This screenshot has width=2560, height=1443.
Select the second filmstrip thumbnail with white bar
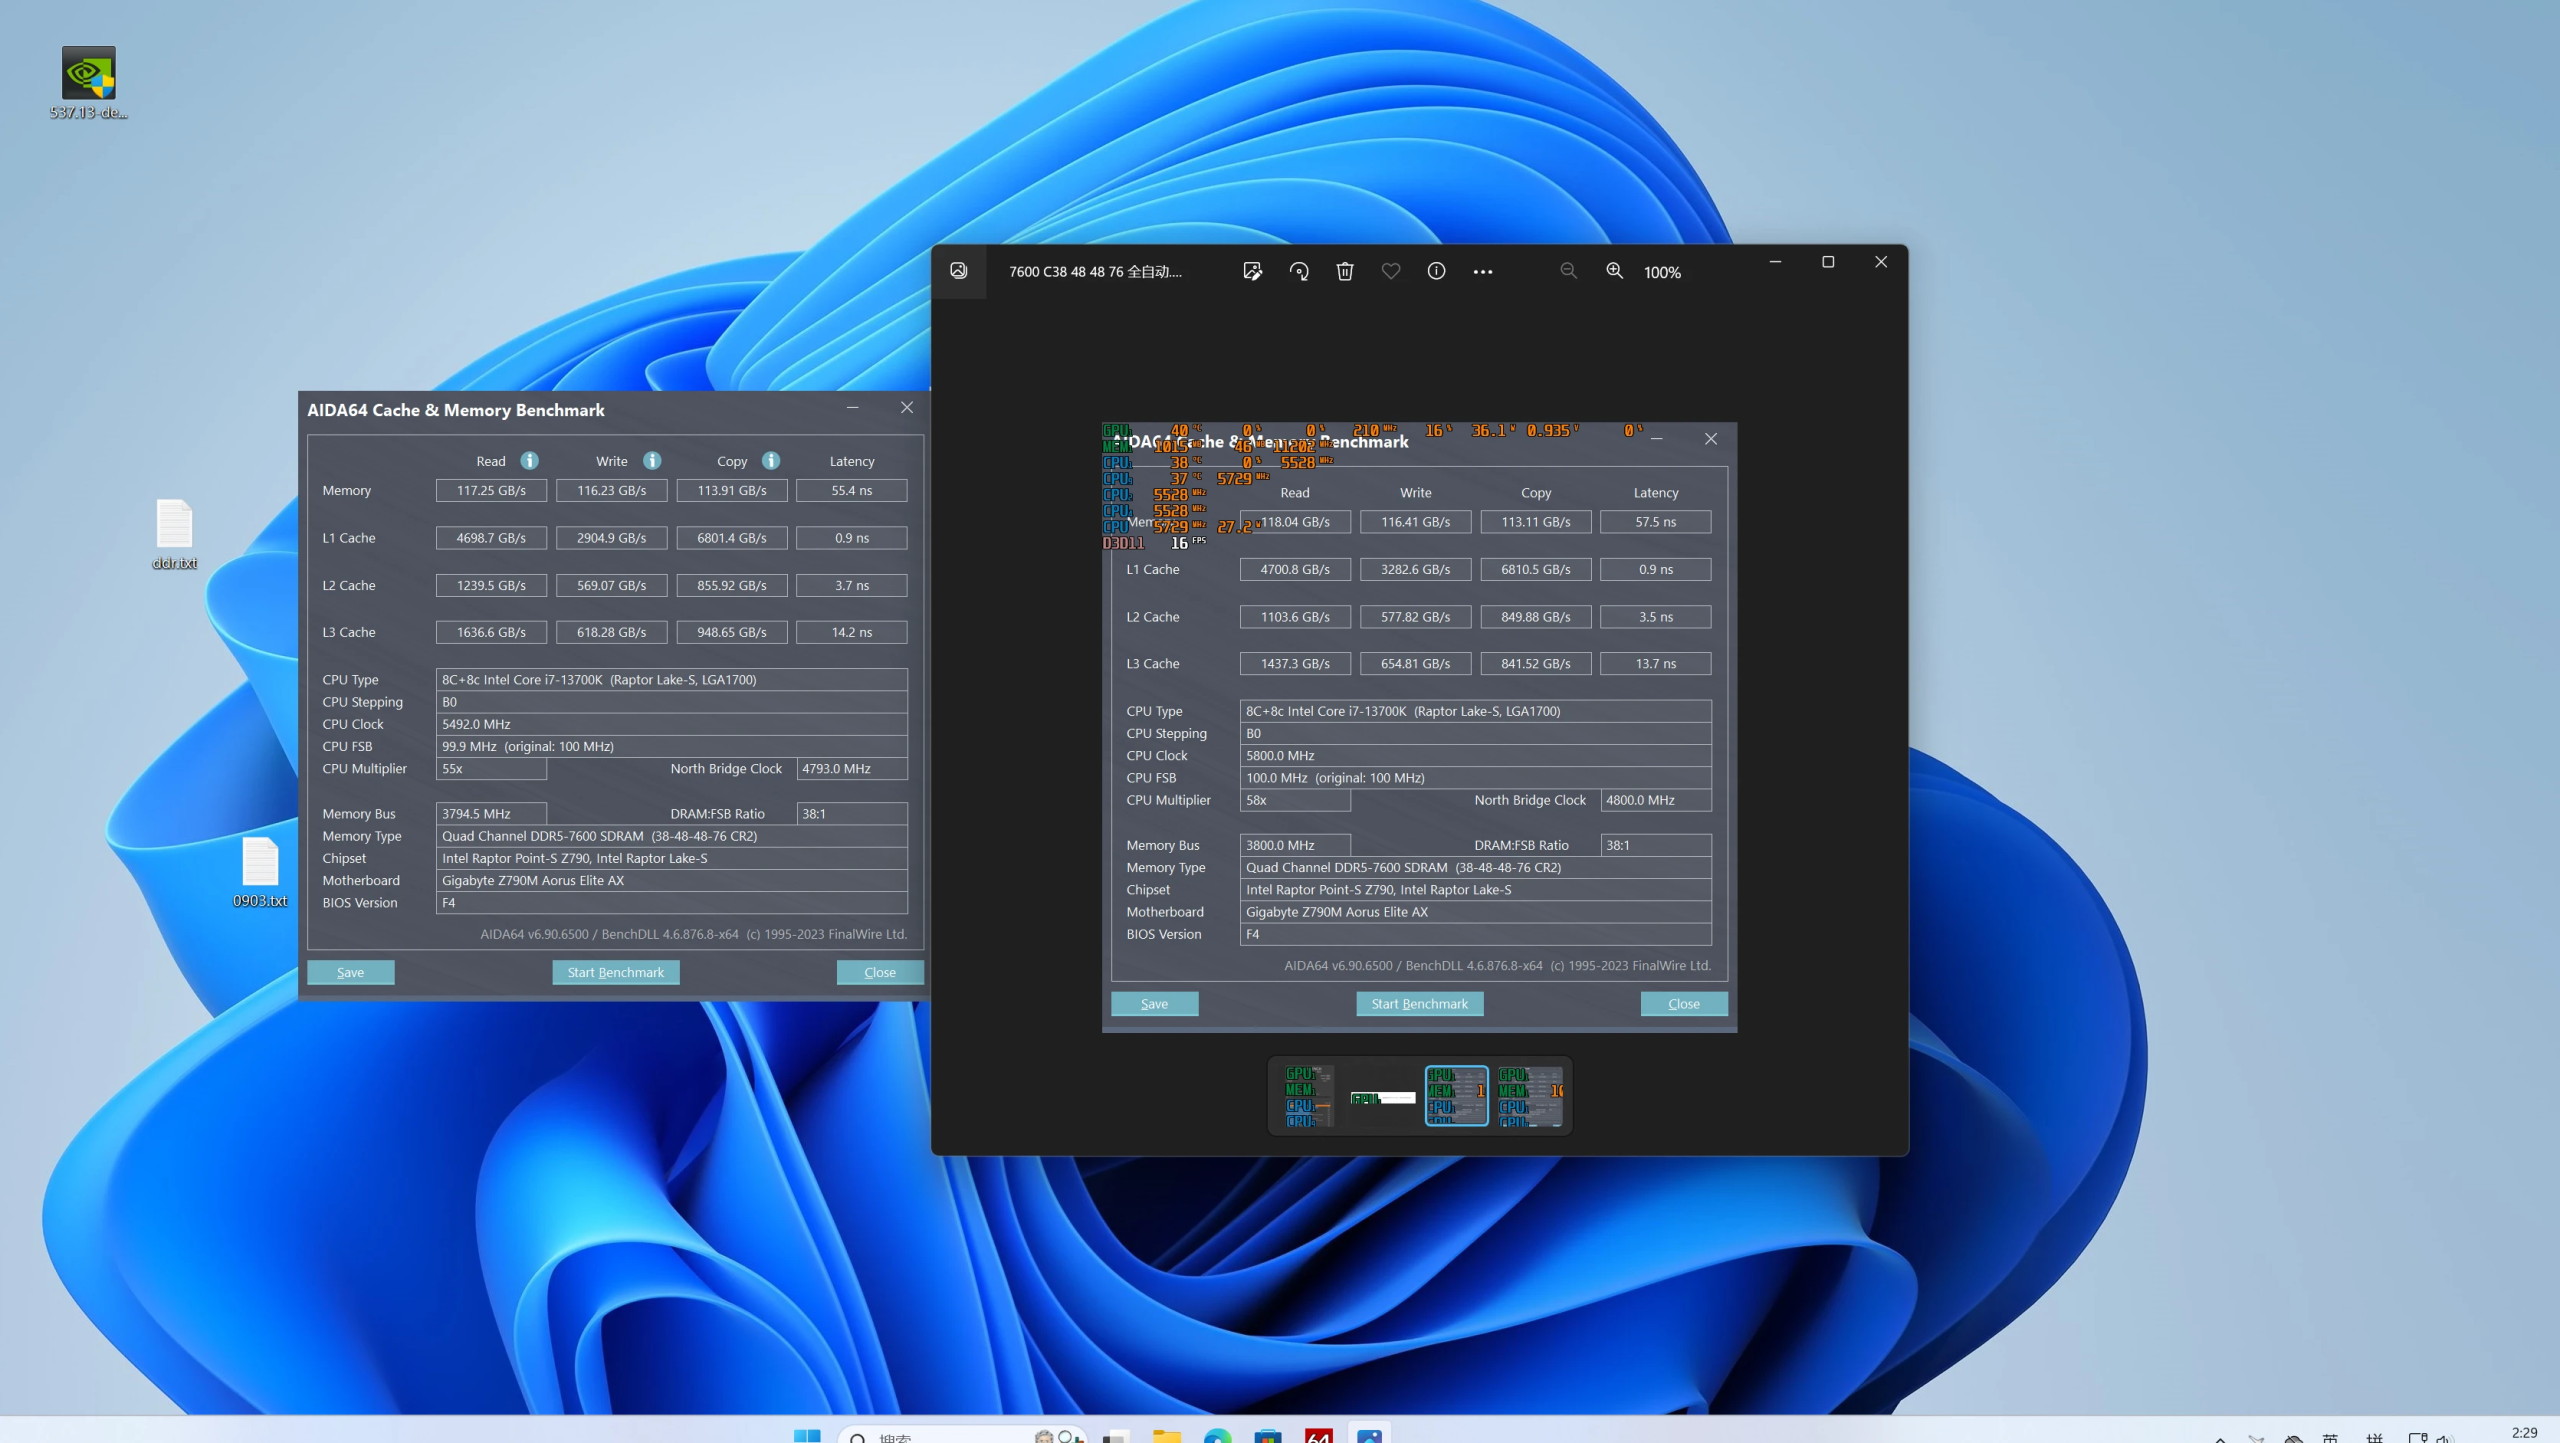(x=1383, y=1097)
